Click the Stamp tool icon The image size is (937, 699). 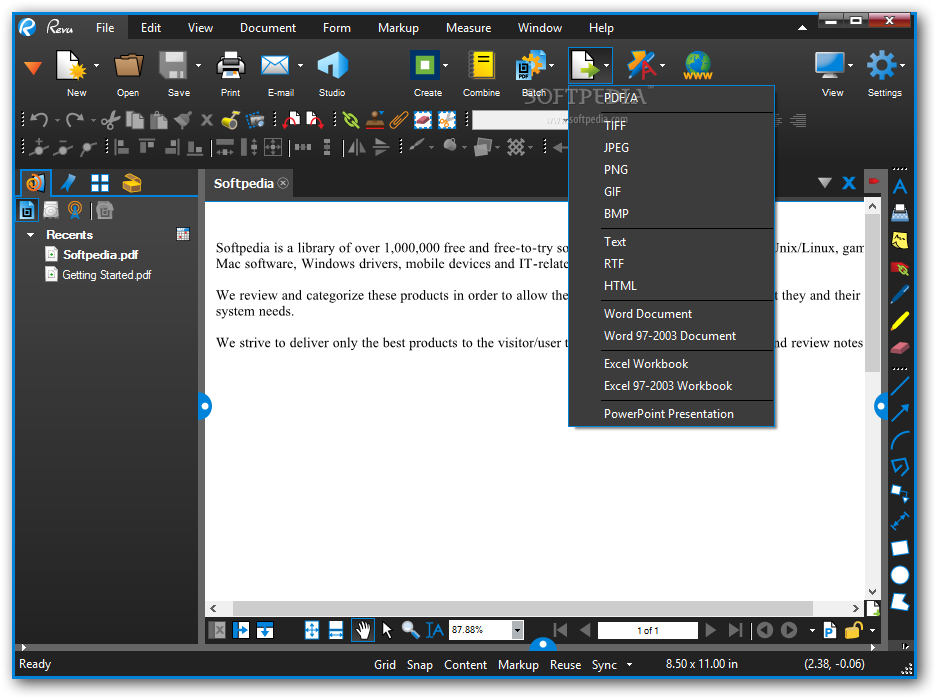(x=375, y=120)
